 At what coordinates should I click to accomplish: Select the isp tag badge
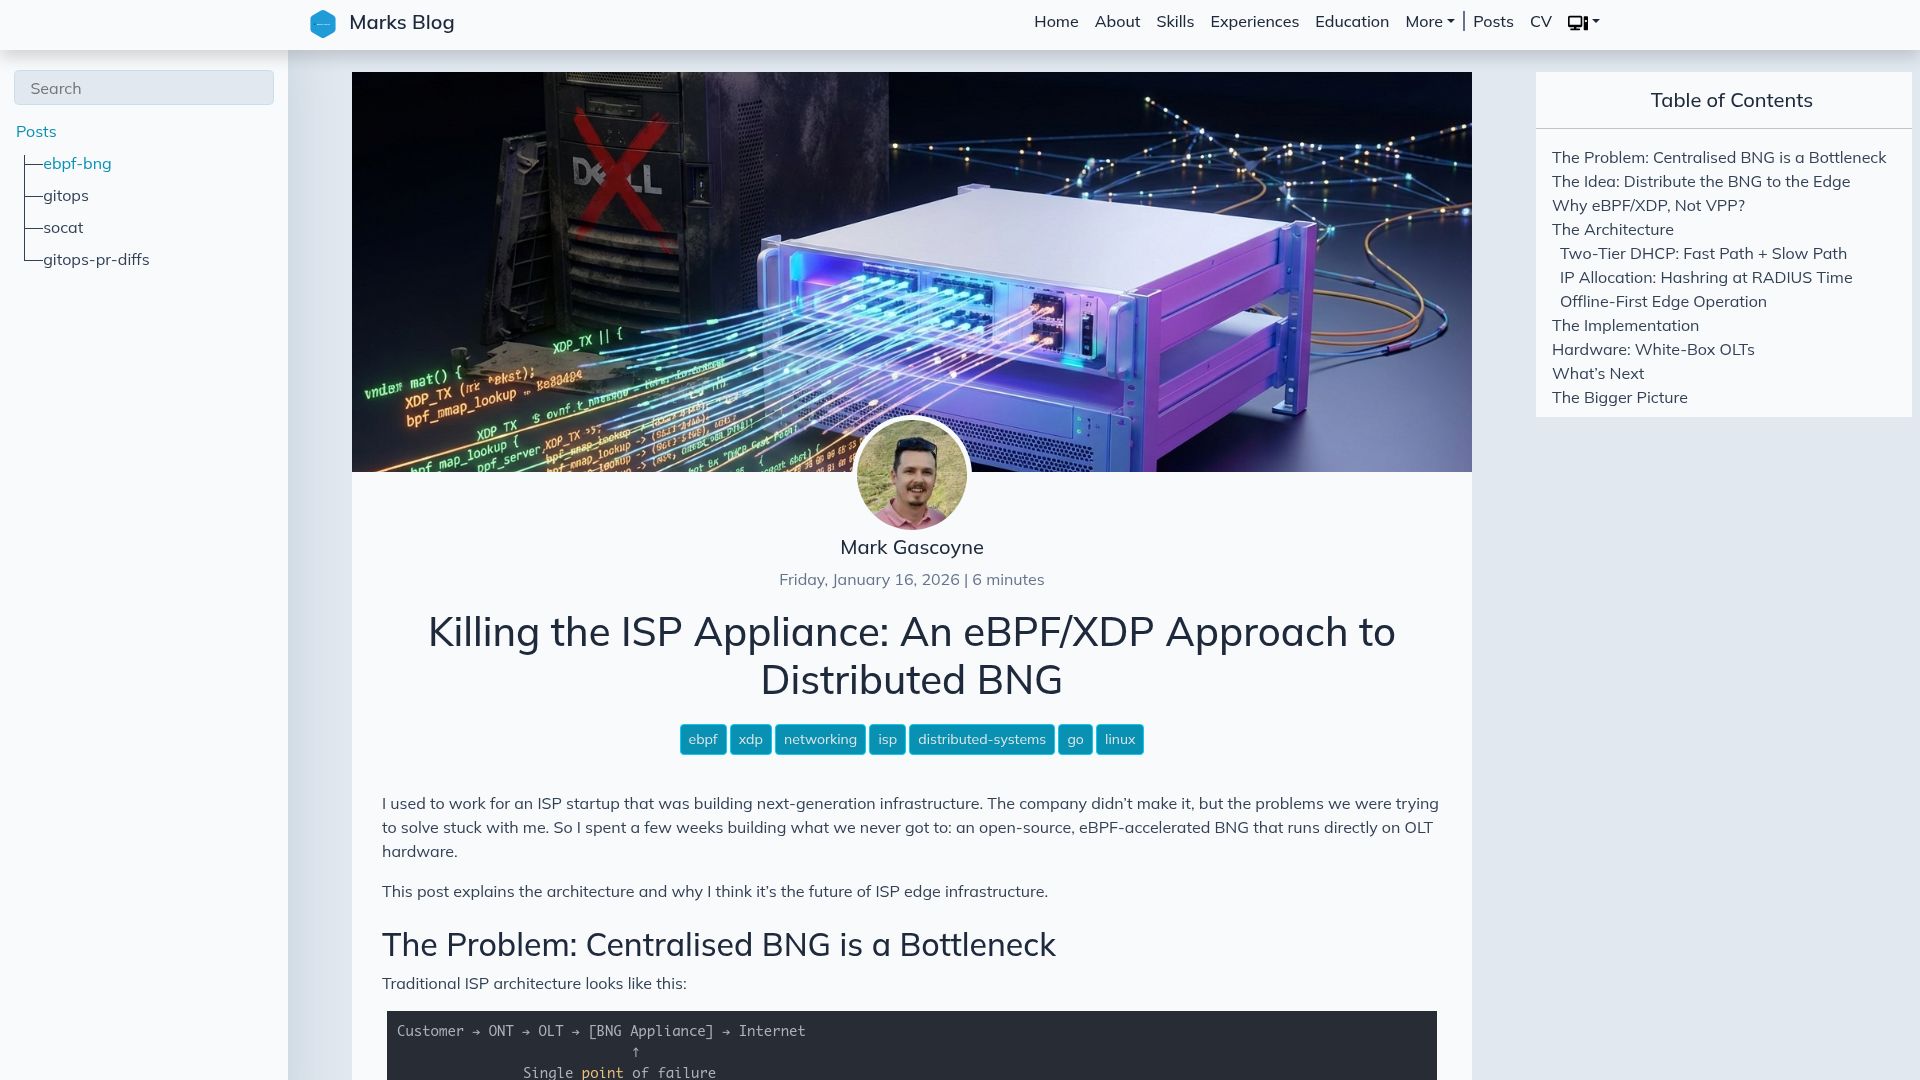pos(887,740)
